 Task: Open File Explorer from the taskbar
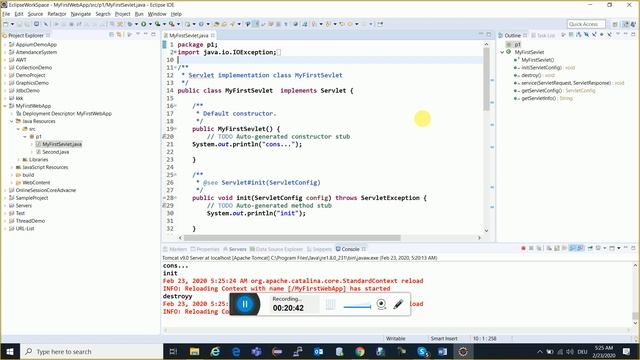[x=194, y=351]
